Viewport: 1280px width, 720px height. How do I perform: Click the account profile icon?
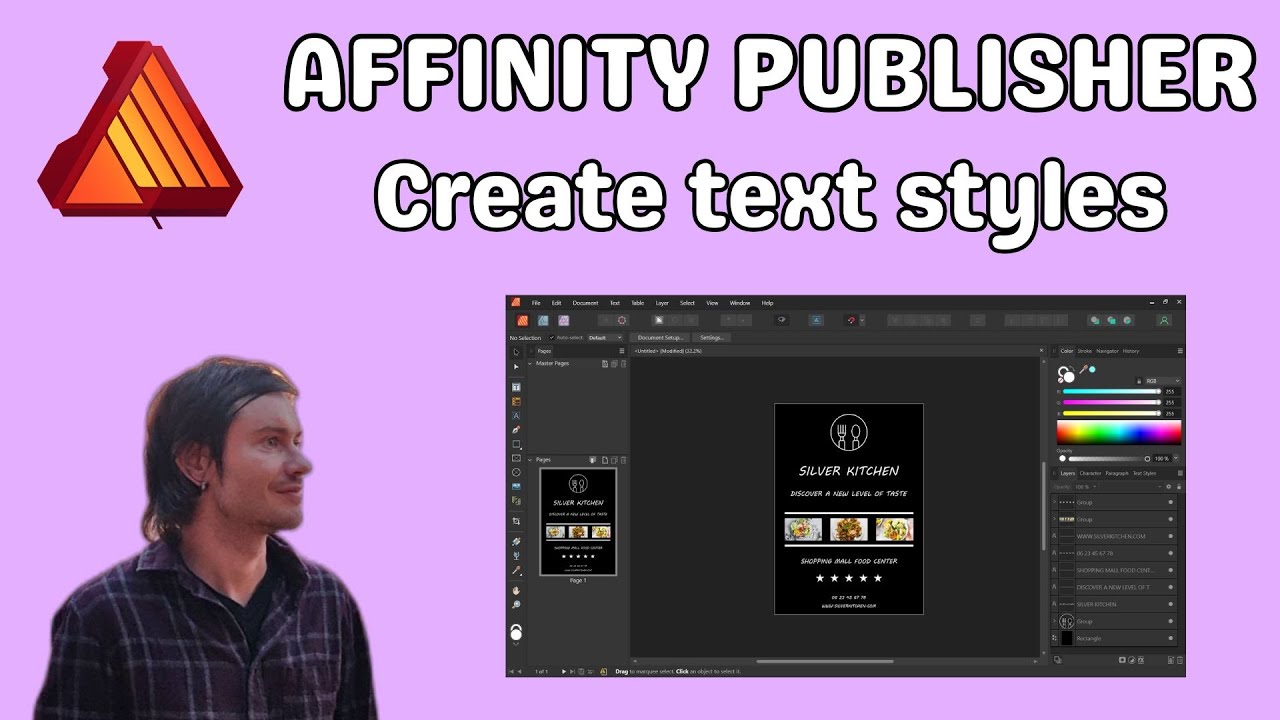click(1164, 321)
